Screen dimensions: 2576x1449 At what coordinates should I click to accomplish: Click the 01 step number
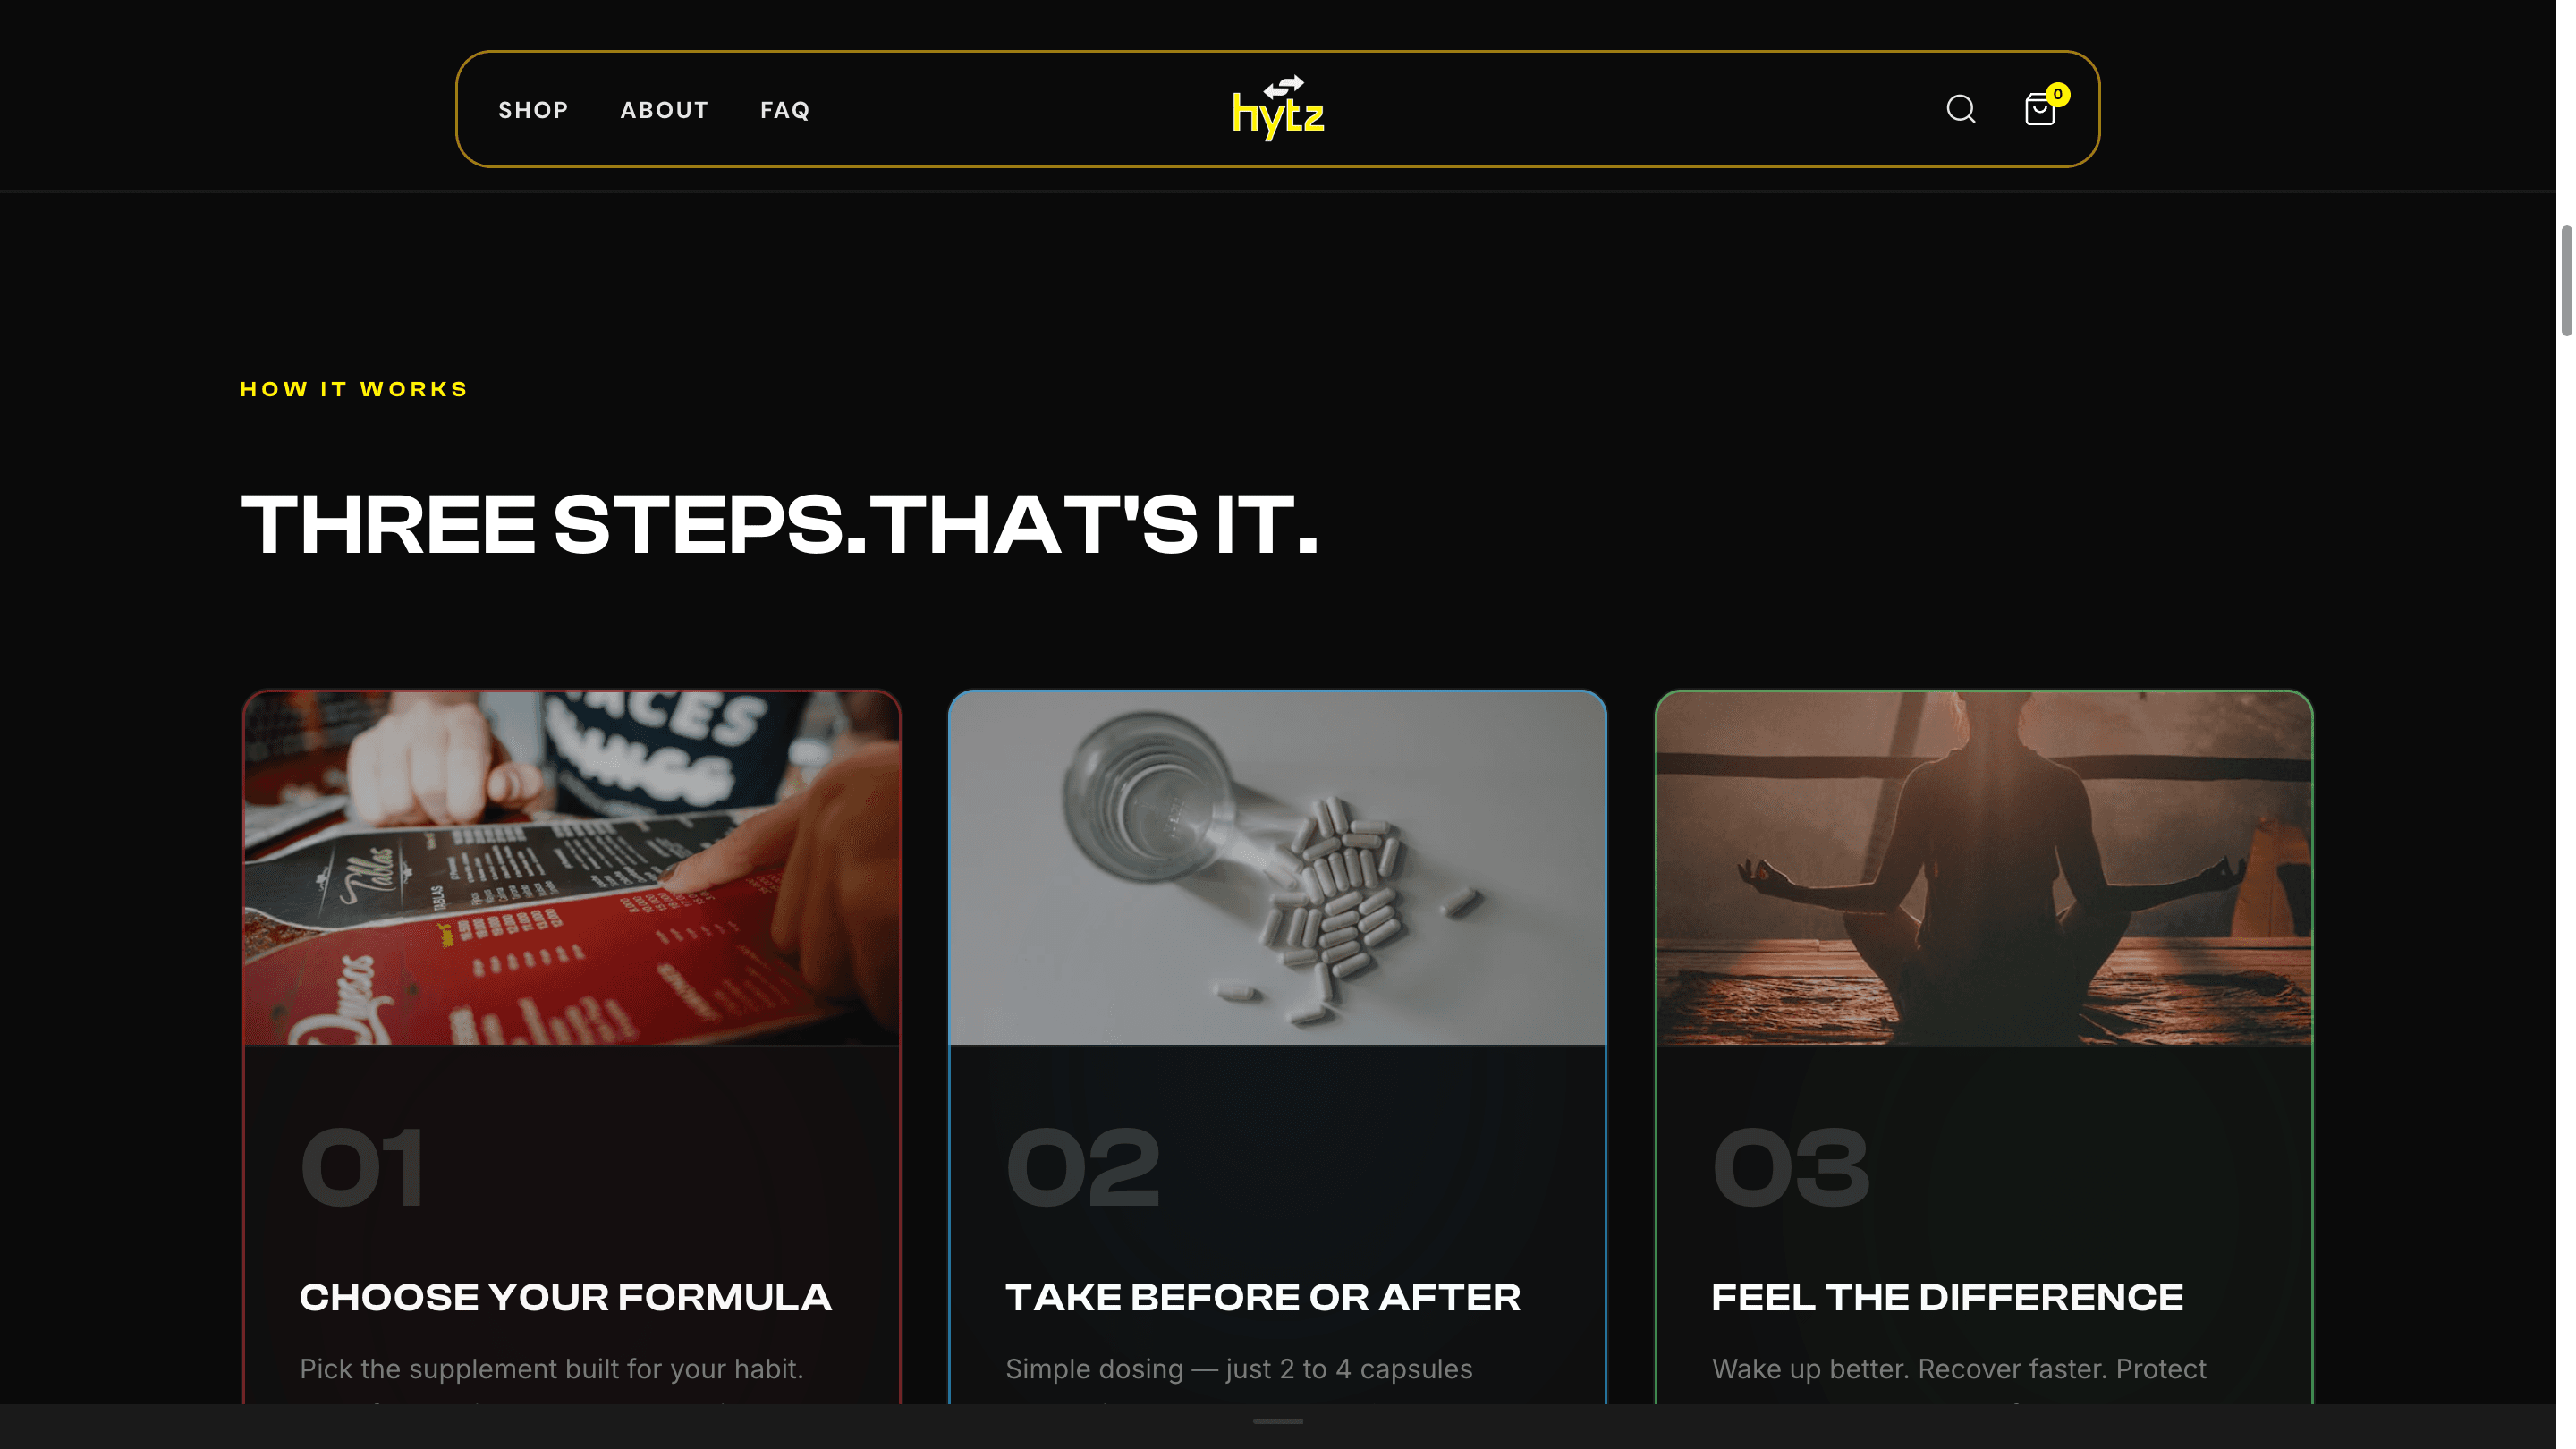click(362, 1167)
